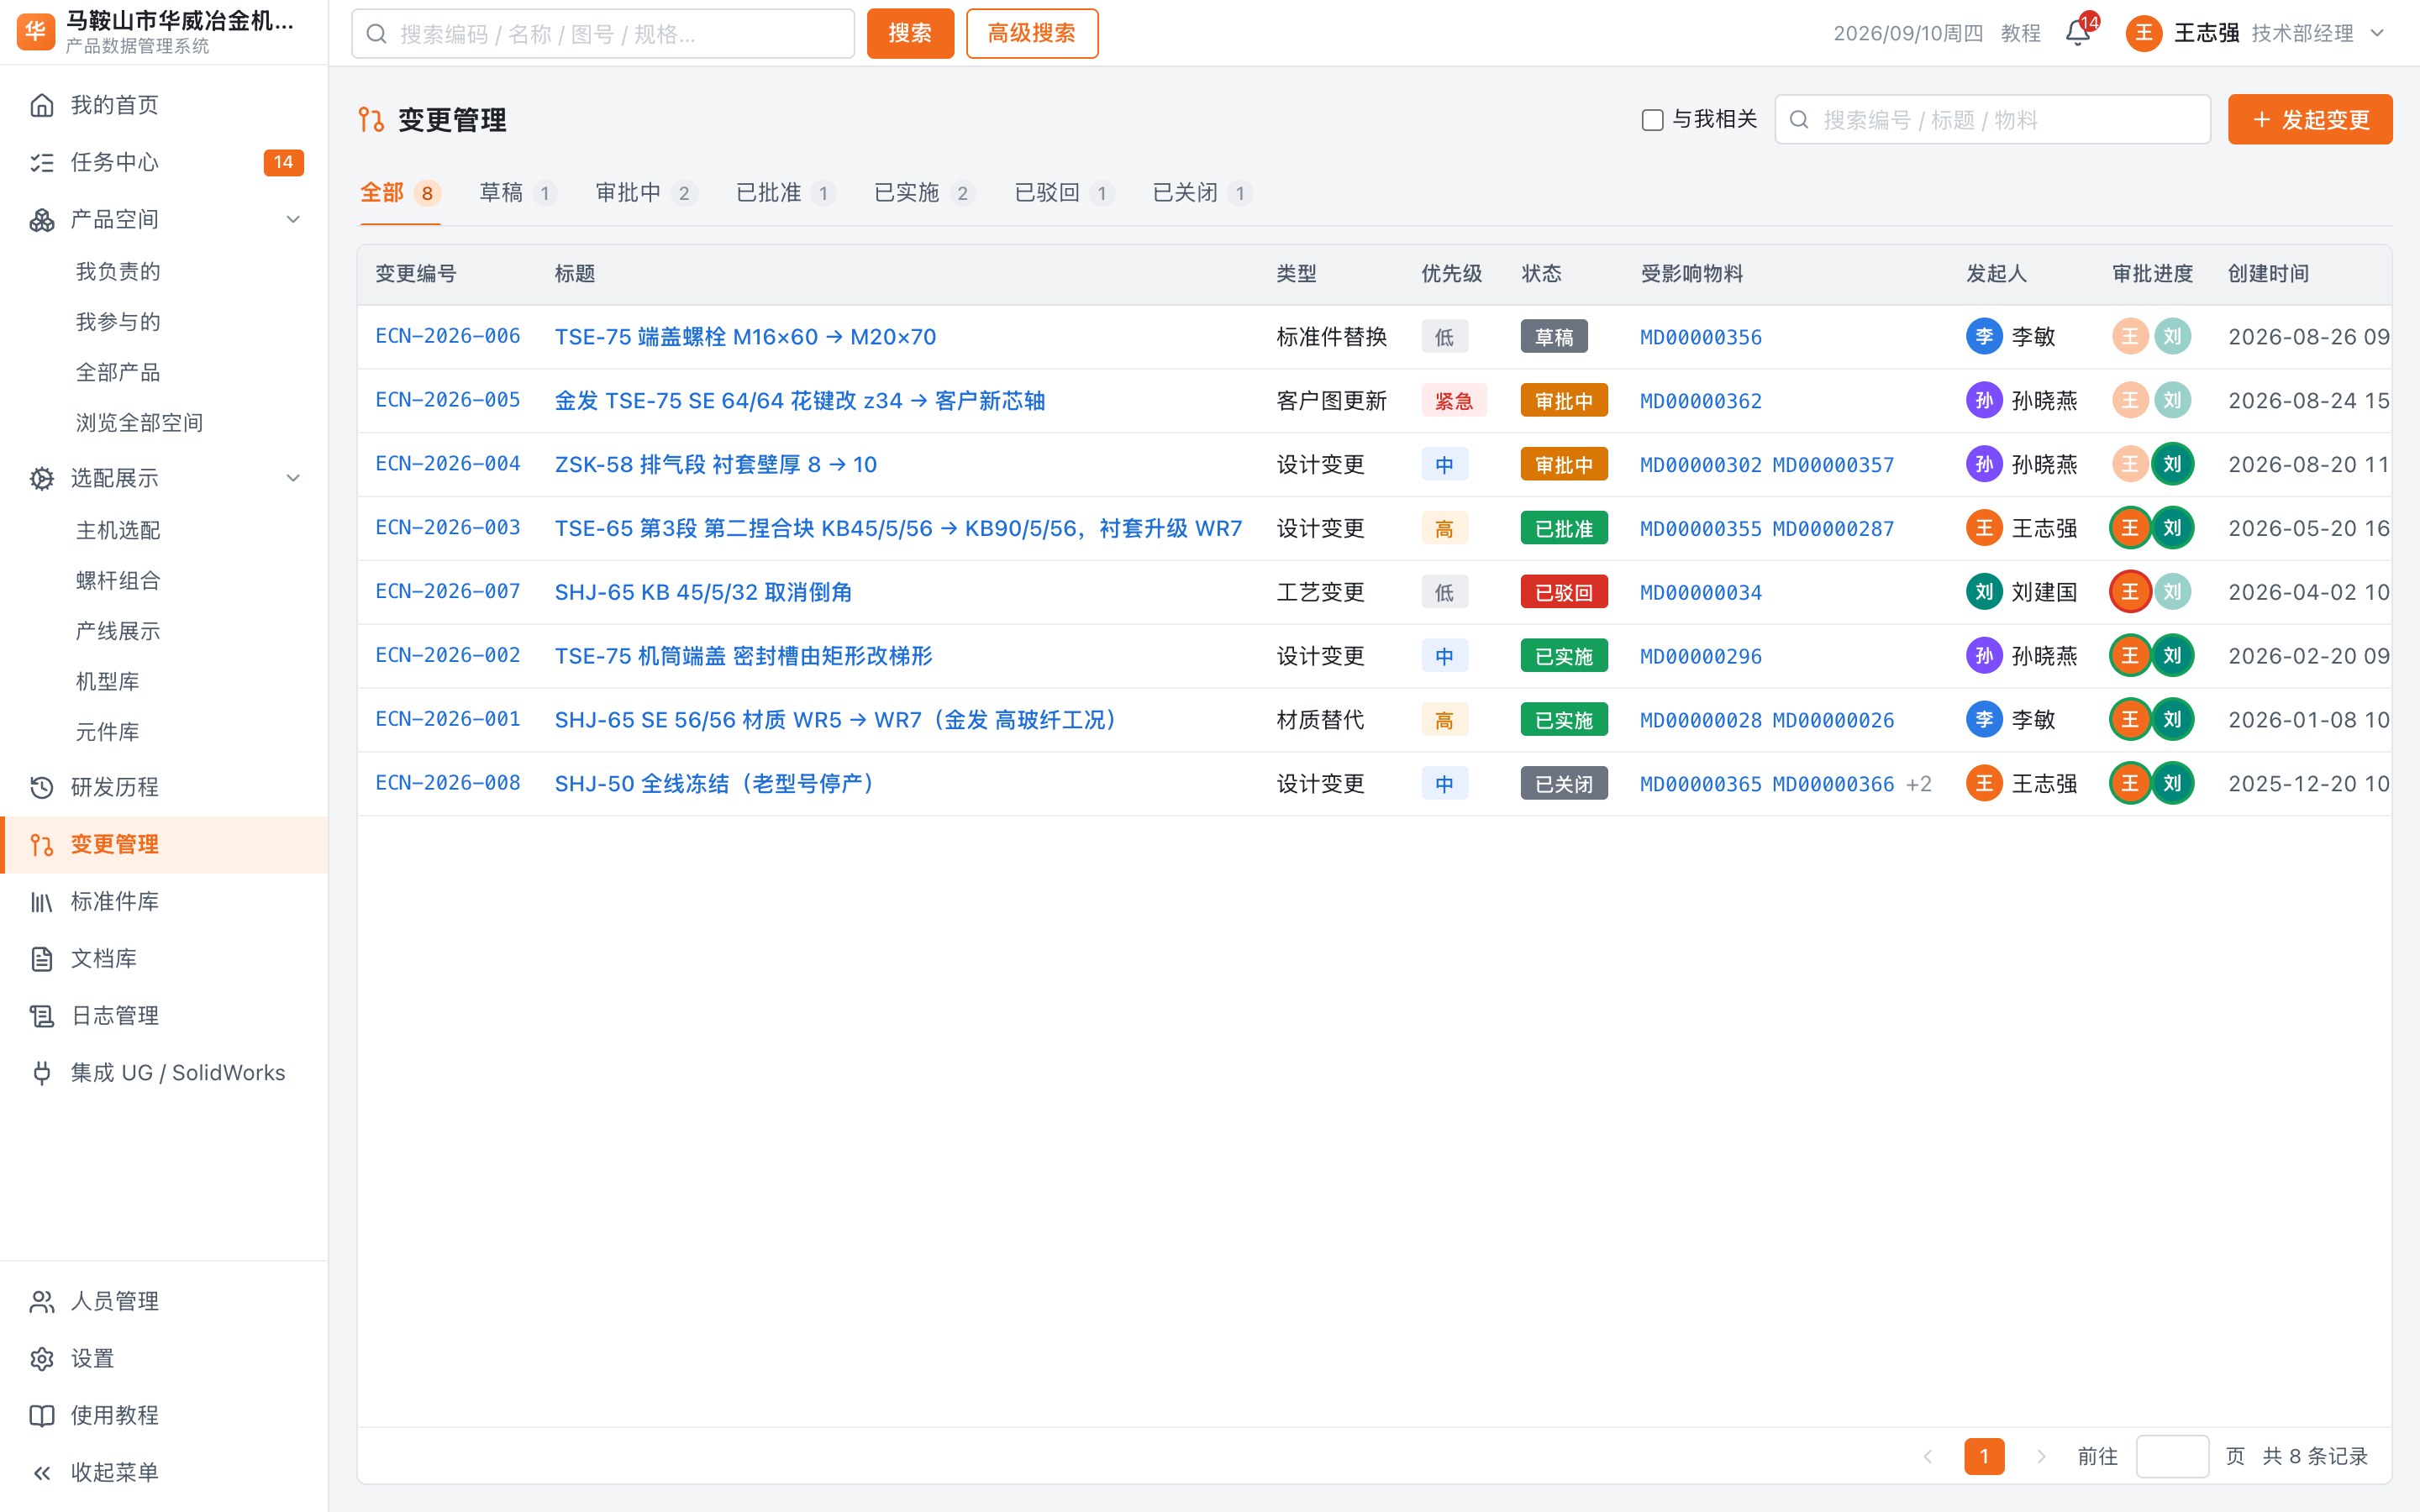Collapse the 产品空间 section chevron
Screen dimensions: 2420x1512
(293, 219)
